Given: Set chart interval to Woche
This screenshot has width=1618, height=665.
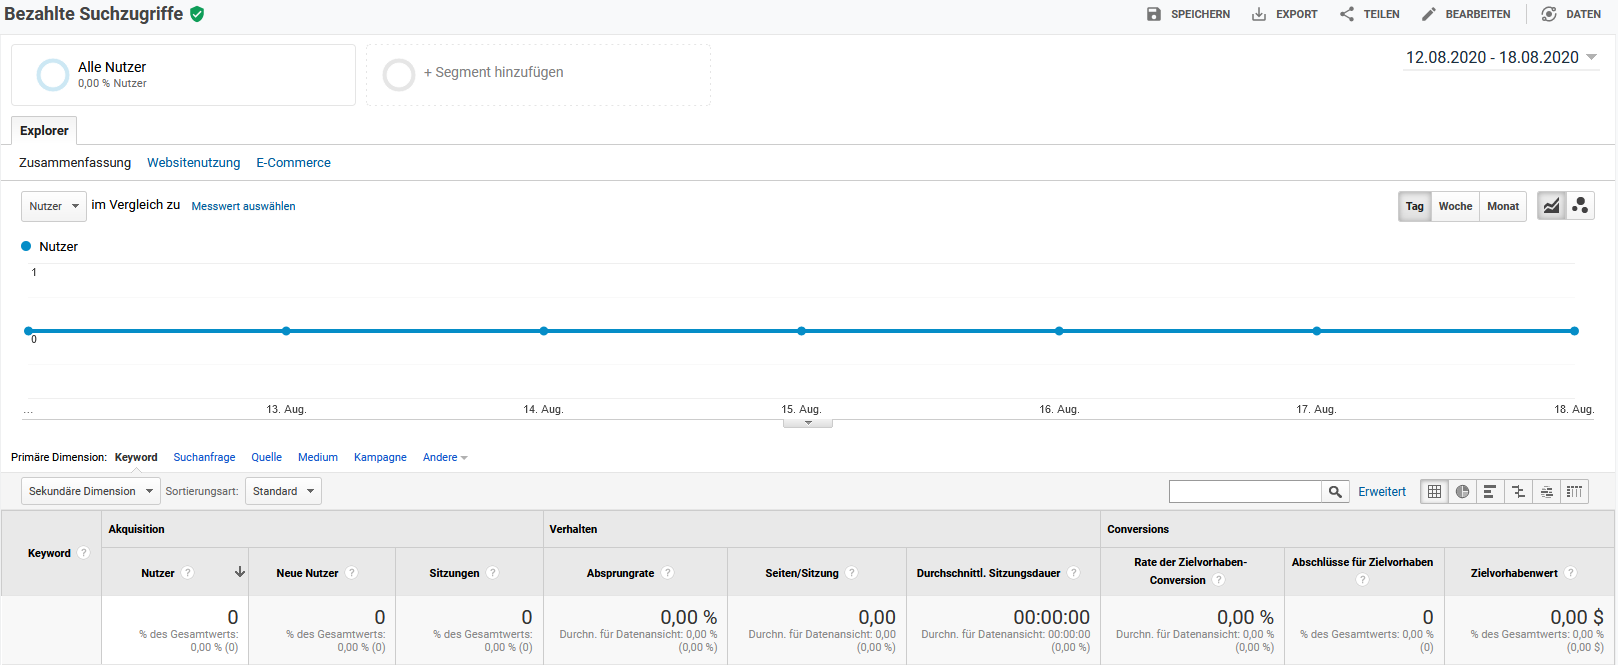Looking at the screenshot, I should (1455, 206).
